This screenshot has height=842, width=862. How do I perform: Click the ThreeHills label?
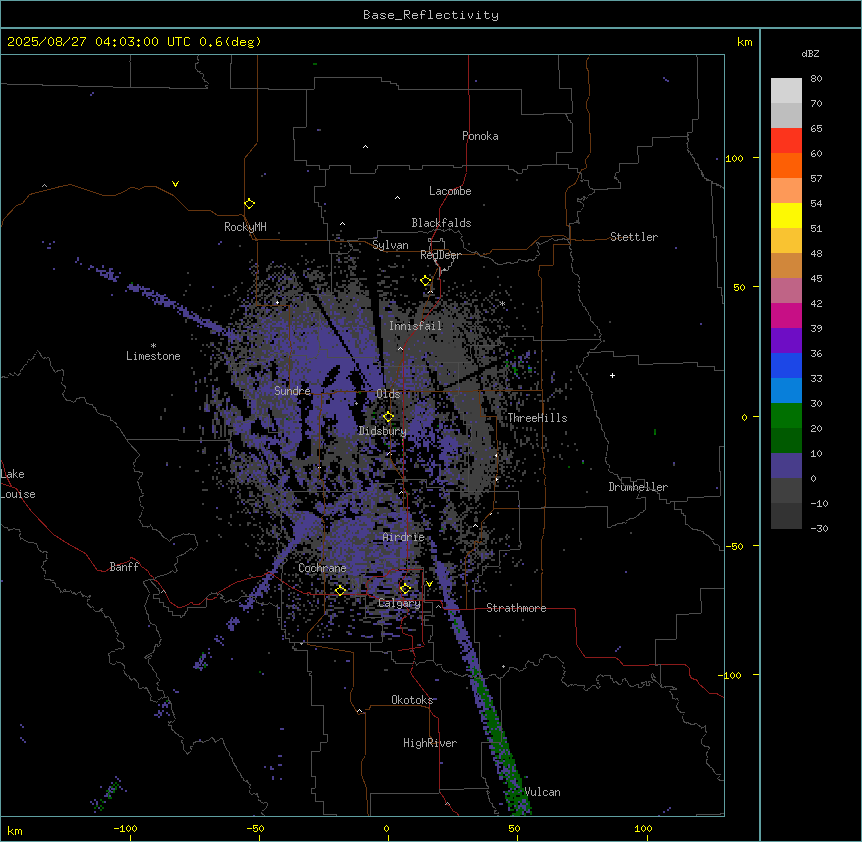537,418
